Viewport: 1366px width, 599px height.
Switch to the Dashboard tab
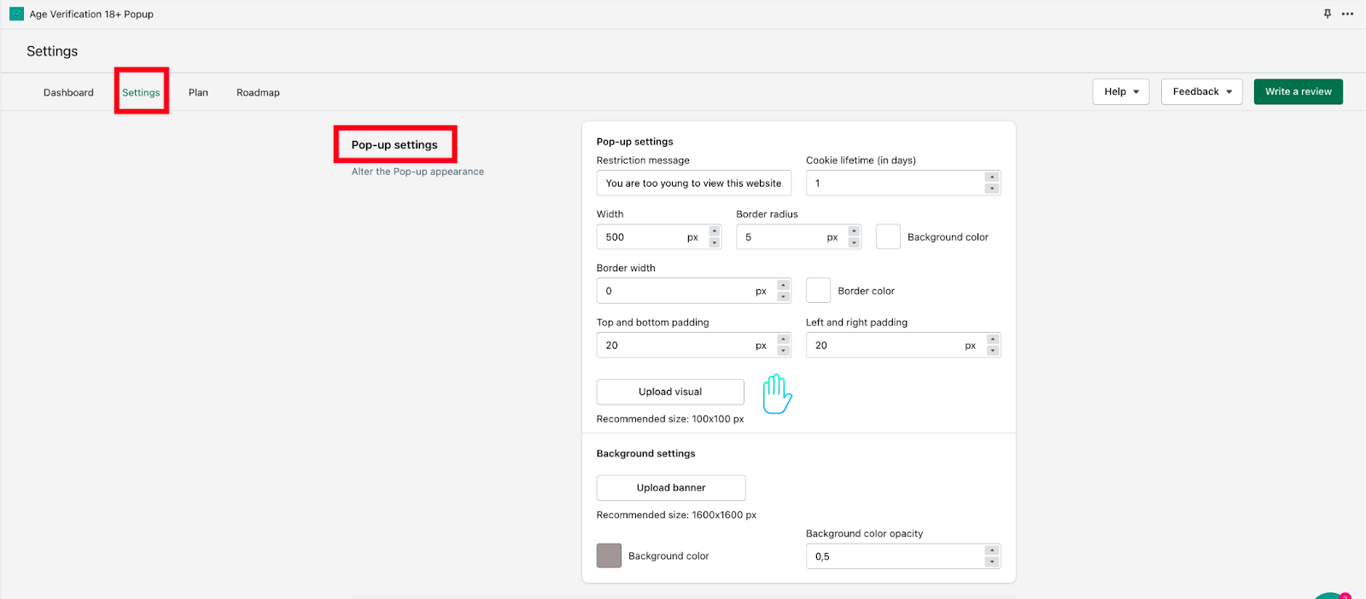(68, 93)
